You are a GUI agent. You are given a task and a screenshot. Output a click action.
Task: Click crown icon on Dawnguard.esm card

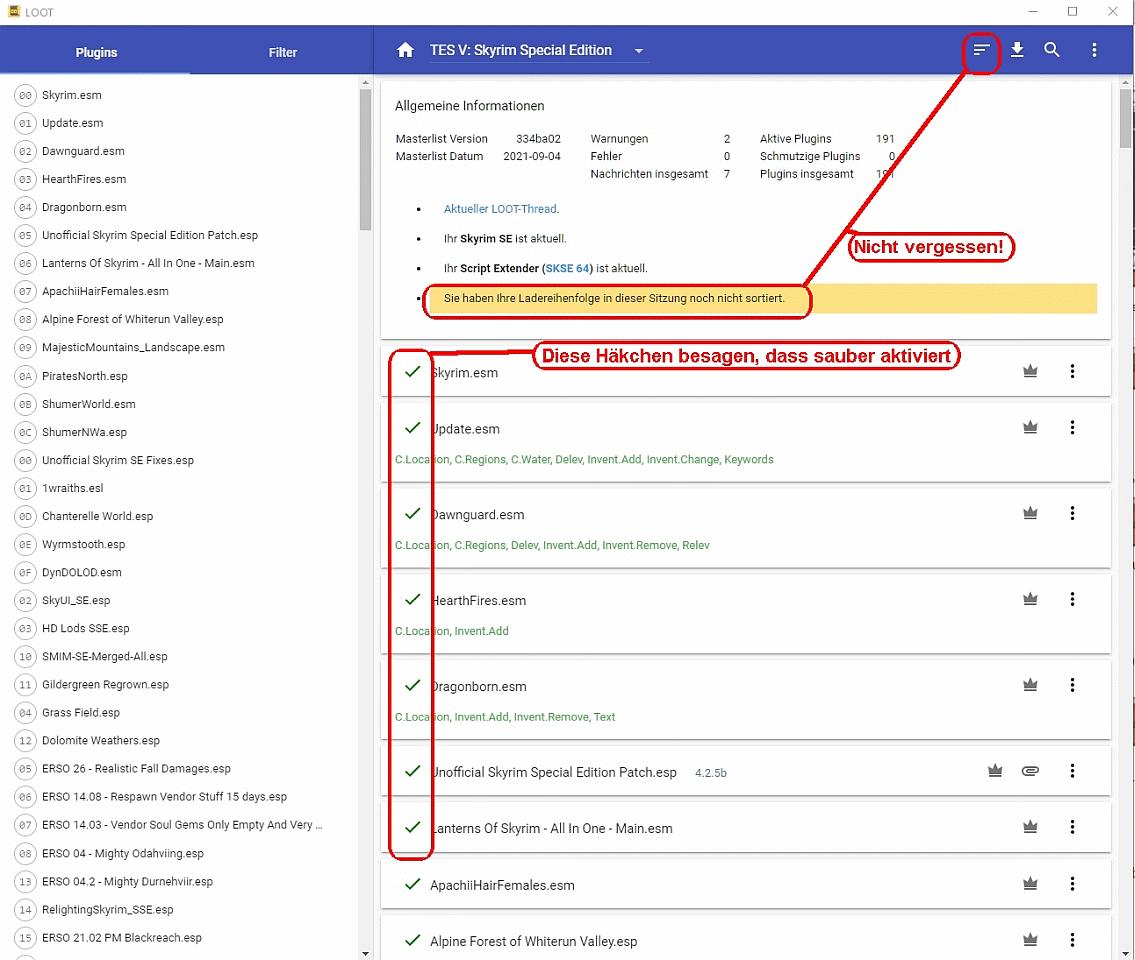pos(1030,514)
